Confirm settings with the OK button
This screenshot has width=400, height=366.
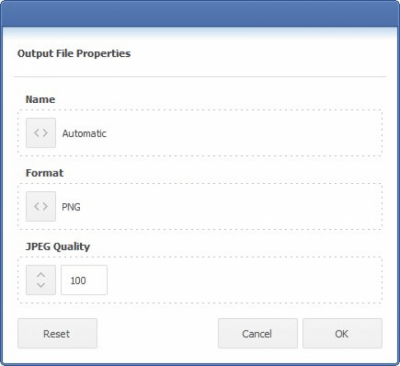342,333
